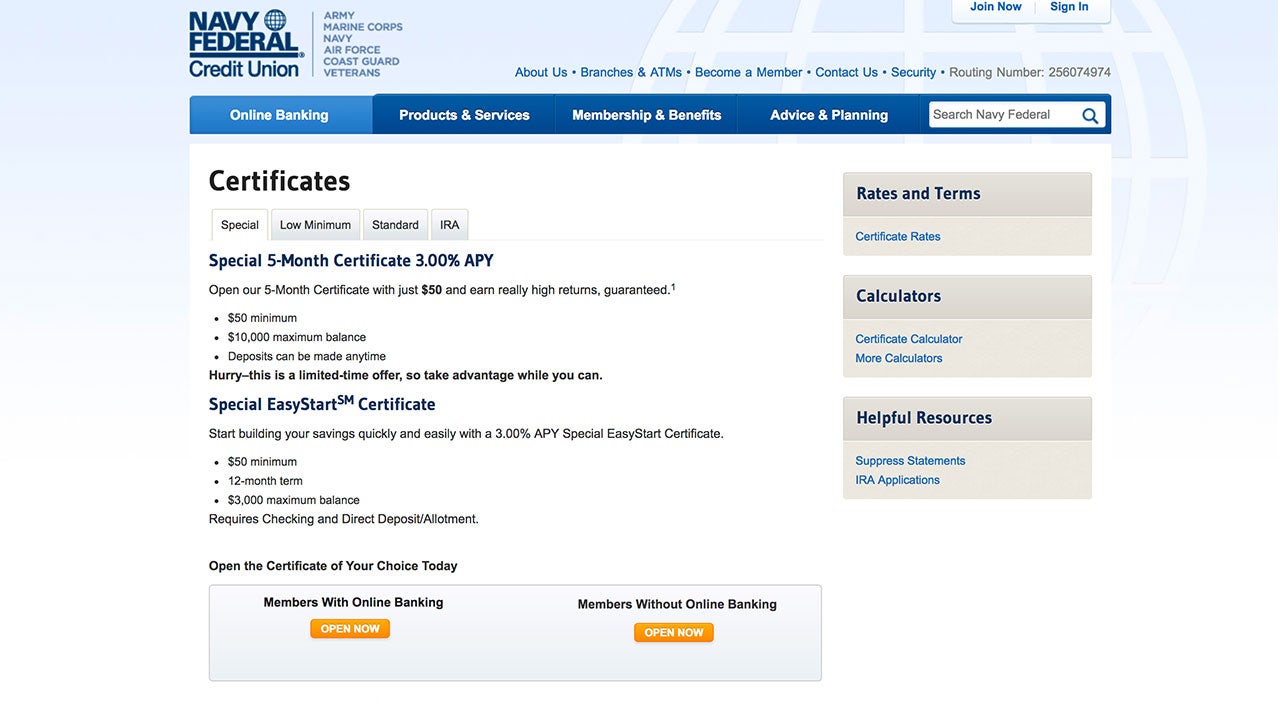
Task: Select the Special certificates tab
Action: 240,225
